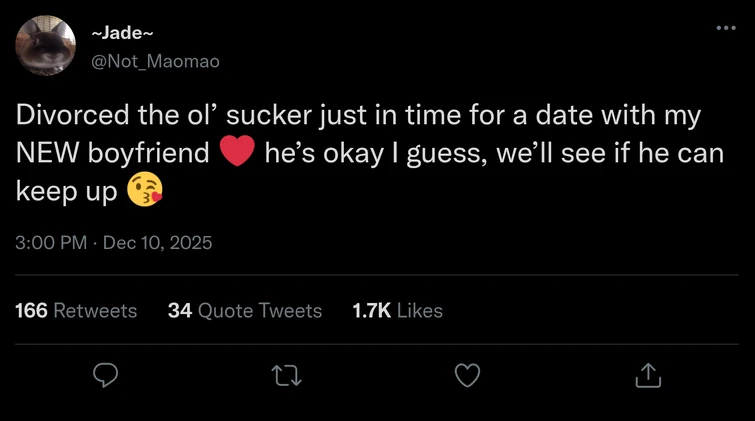
Task: Click the Dec 10, 2025 date
Action: click(x=157, y=242)
